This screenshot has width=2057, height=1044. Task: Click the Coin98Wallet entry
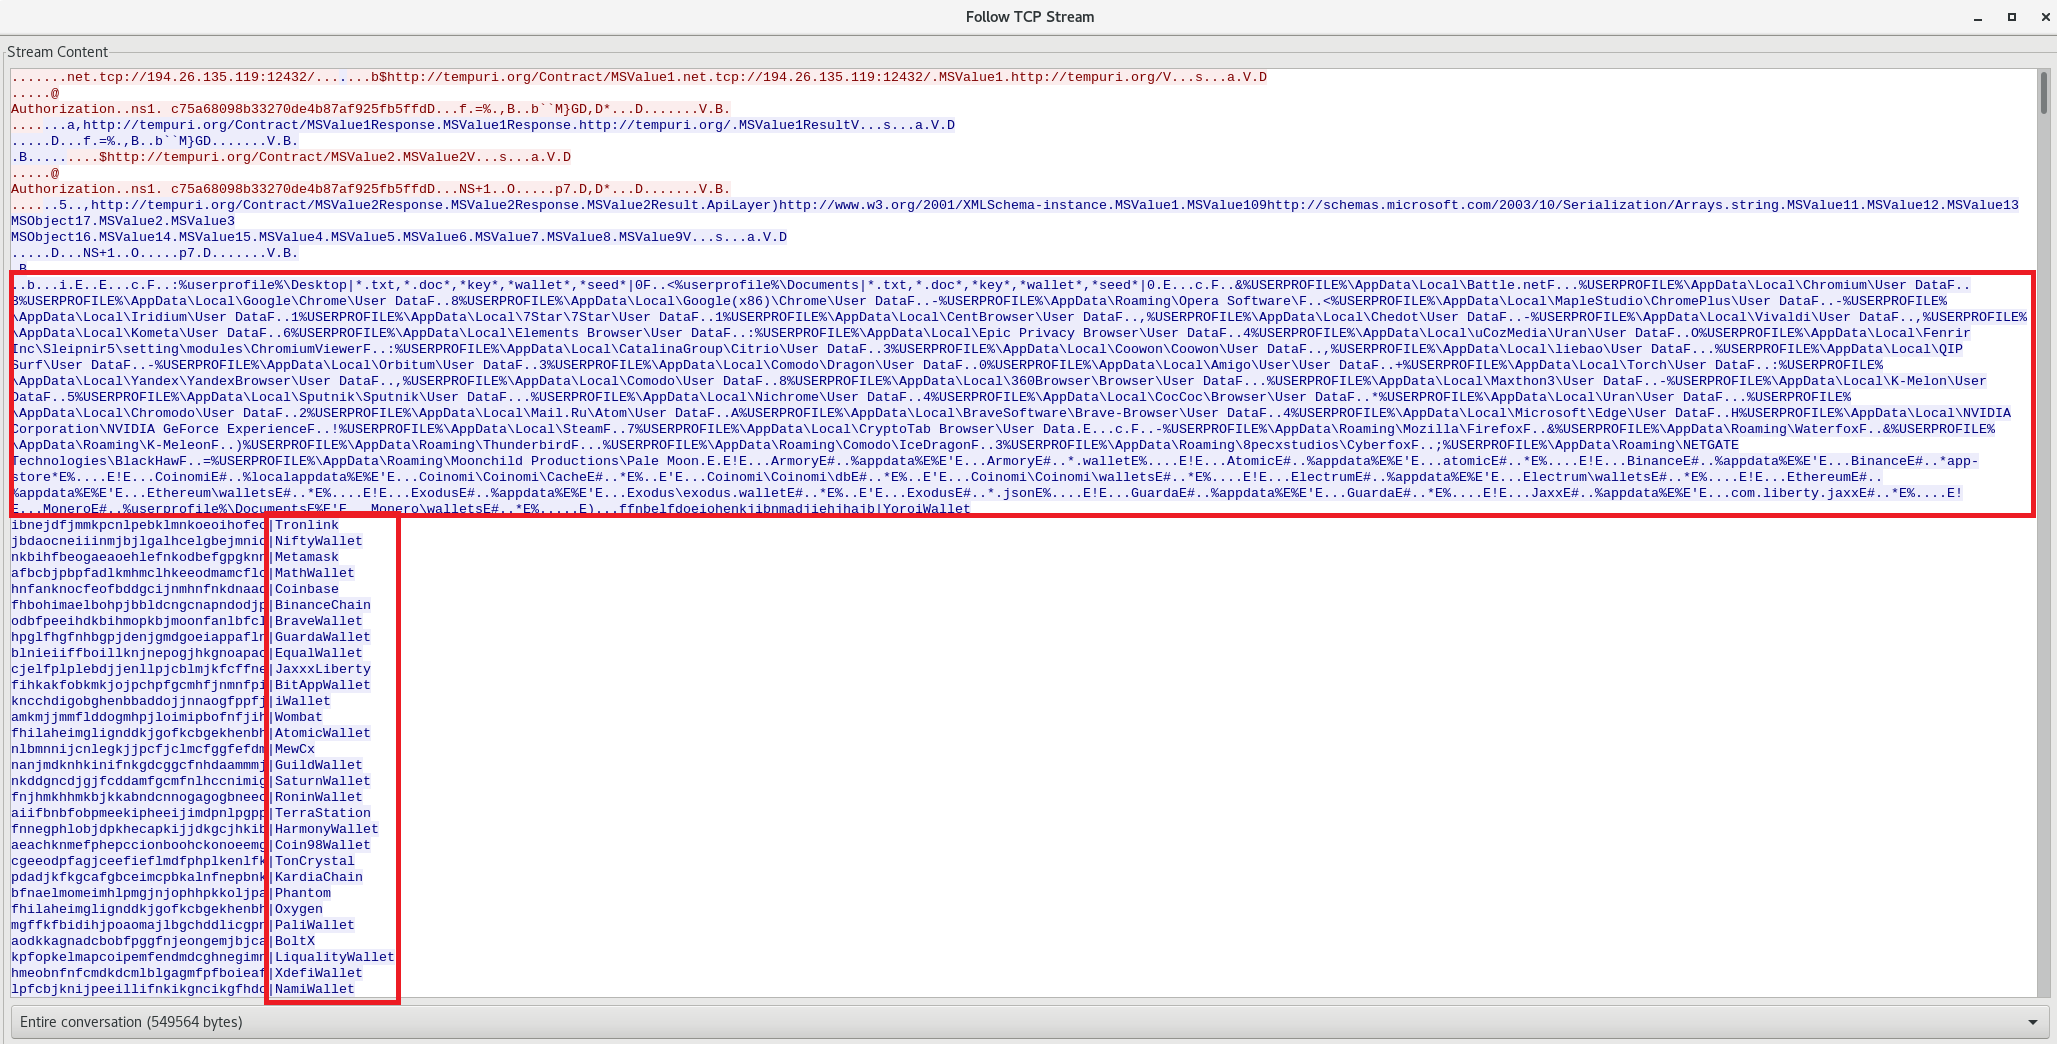point(322,845)
